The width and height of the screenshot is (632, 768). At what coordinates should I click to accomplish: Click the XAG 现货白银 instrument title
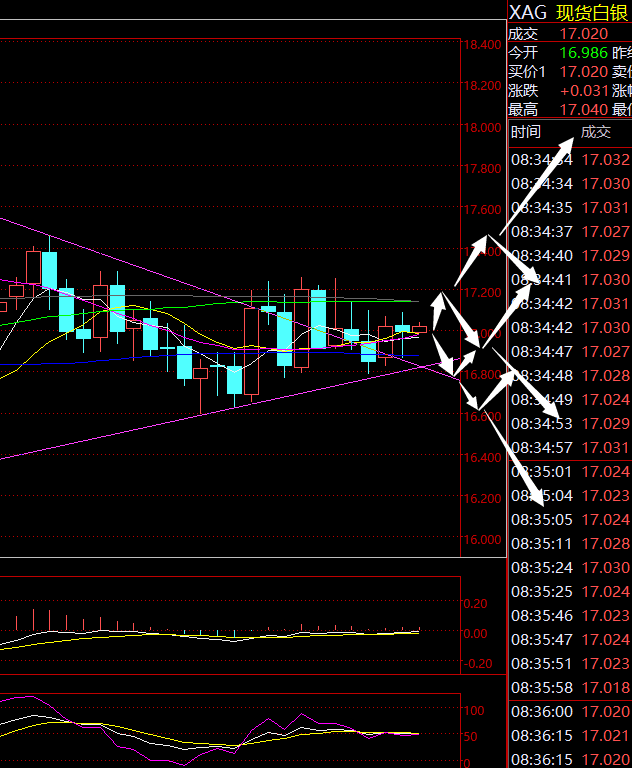point(568,13)
